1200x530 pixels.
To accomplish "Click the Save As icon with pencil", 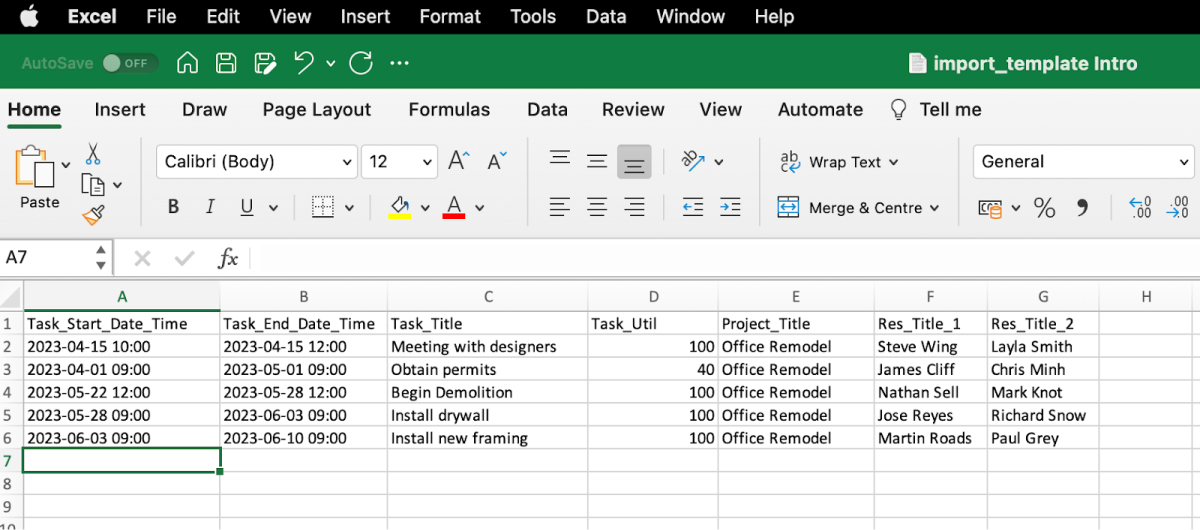I will tap(265, 63).
